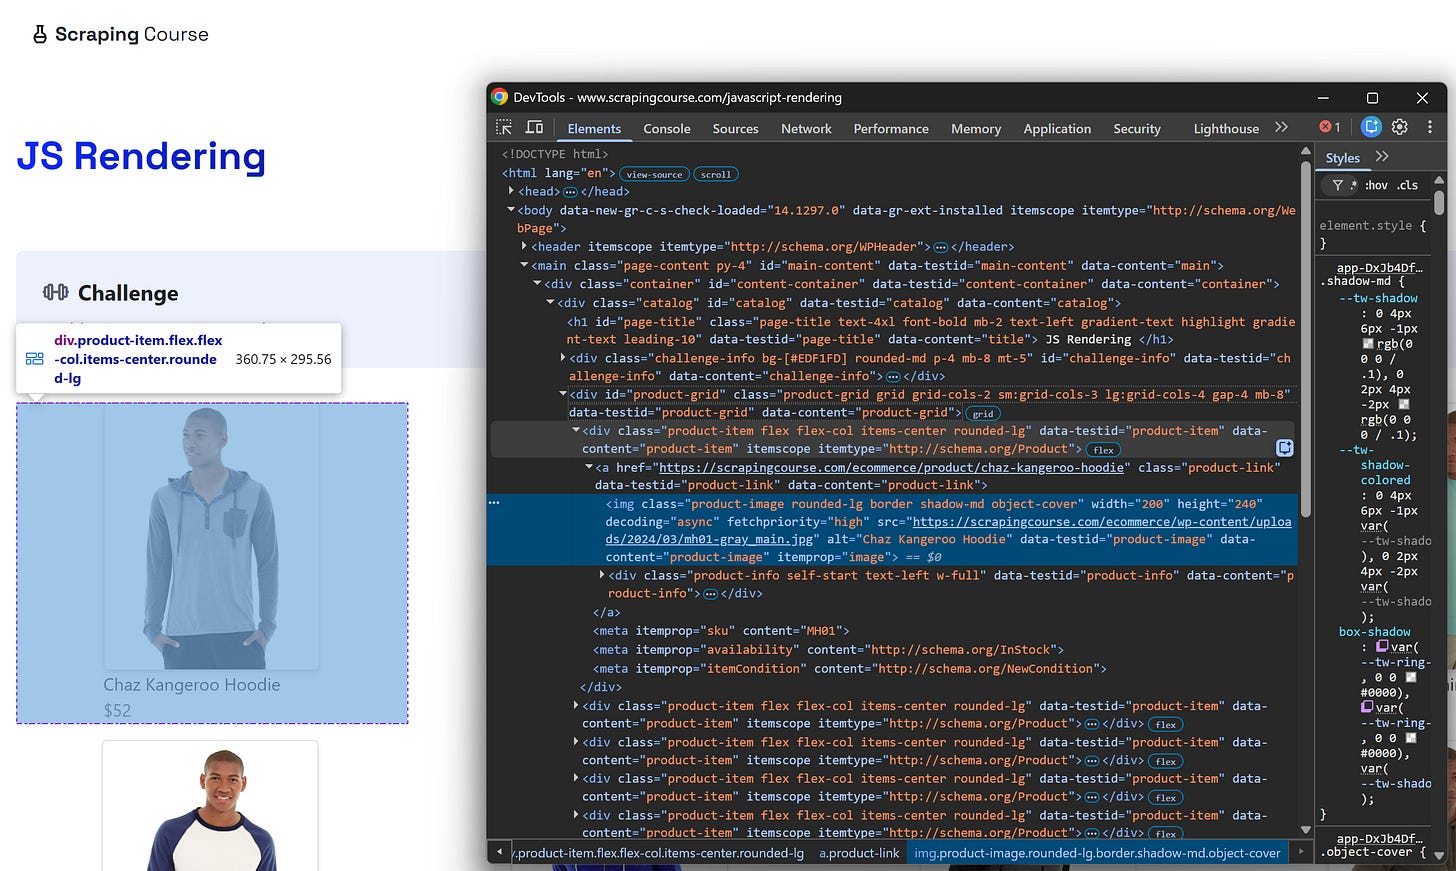Select the meta availability InStock row
Screen dimensions: 1456x871
coord(828,649)
